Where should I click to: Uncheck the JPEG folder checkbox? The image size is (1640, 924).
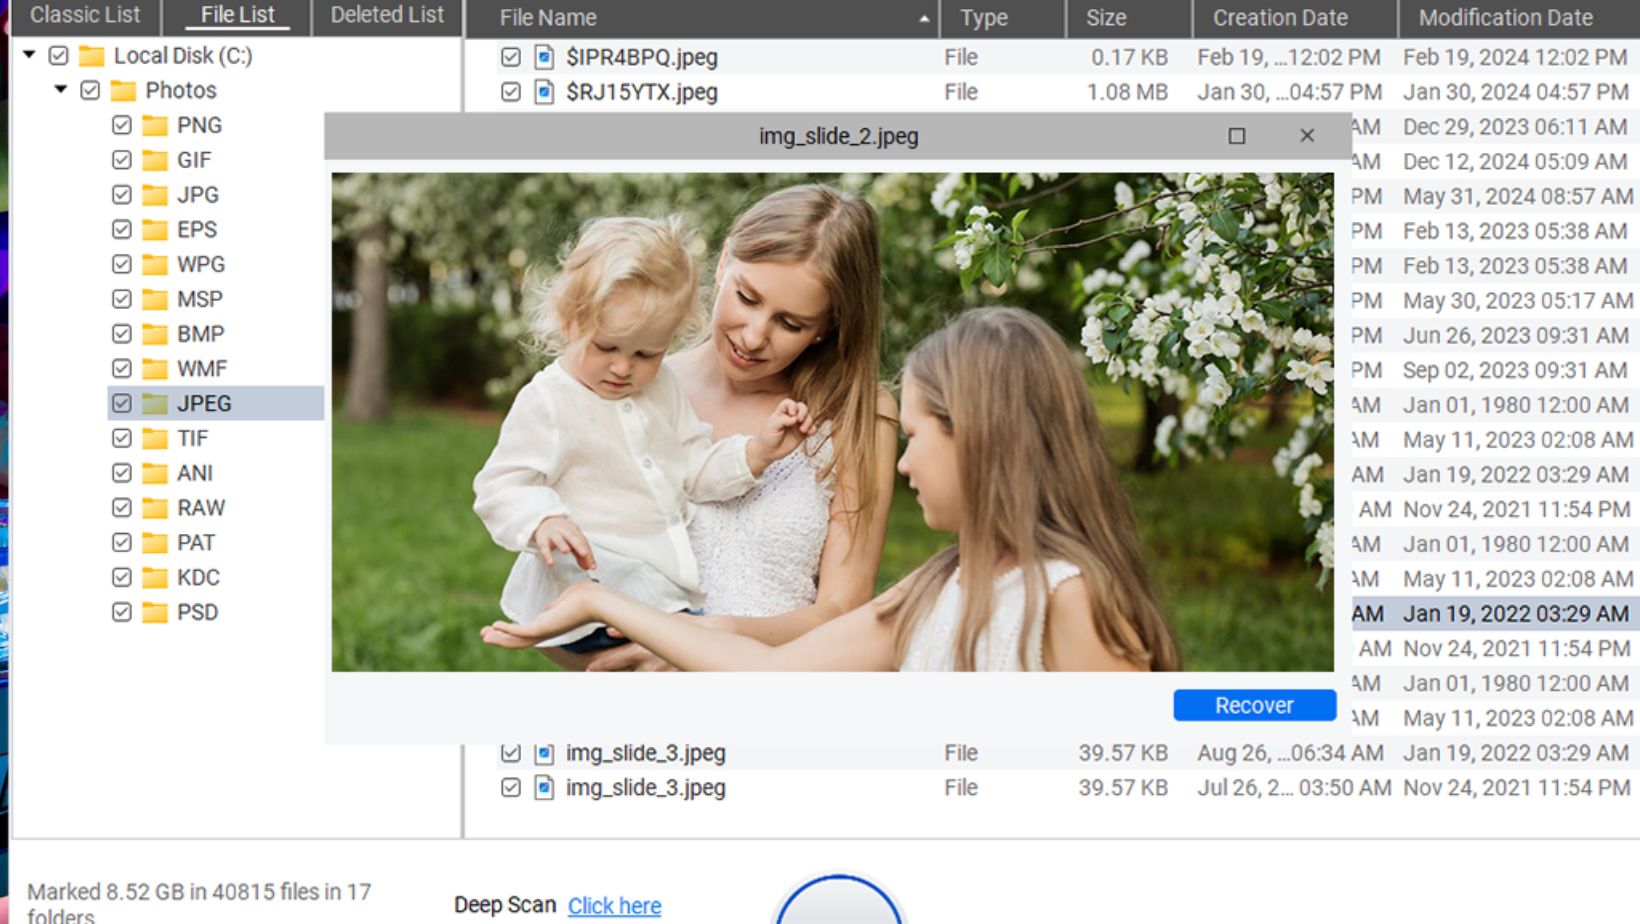pyautogui.click(x=122, y=403)
